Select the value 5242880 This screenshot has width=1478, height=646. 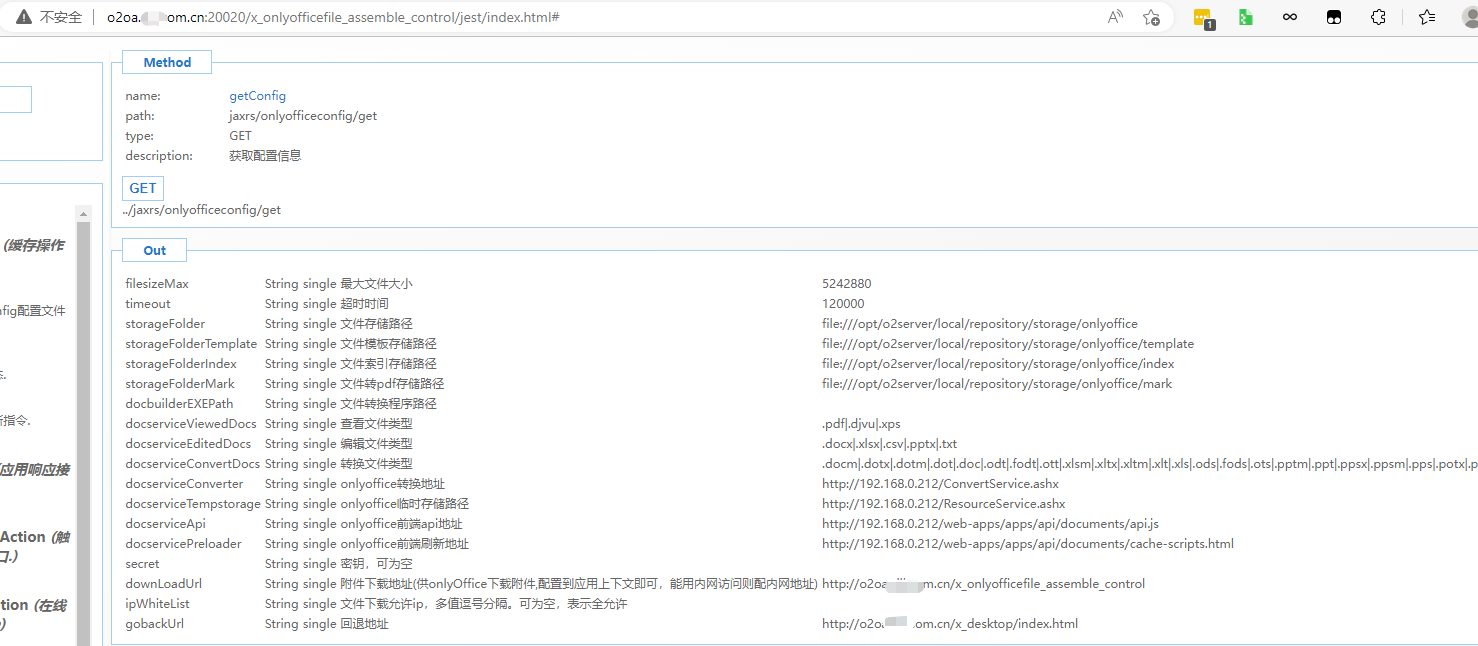pyautogui.click(x=847, y=284)
